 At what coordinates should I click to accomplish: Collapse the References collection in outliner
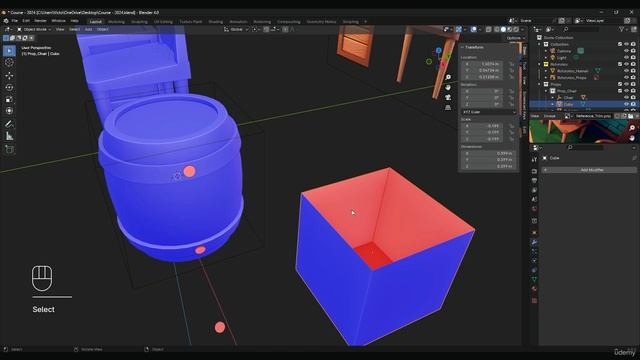(540, 64)
